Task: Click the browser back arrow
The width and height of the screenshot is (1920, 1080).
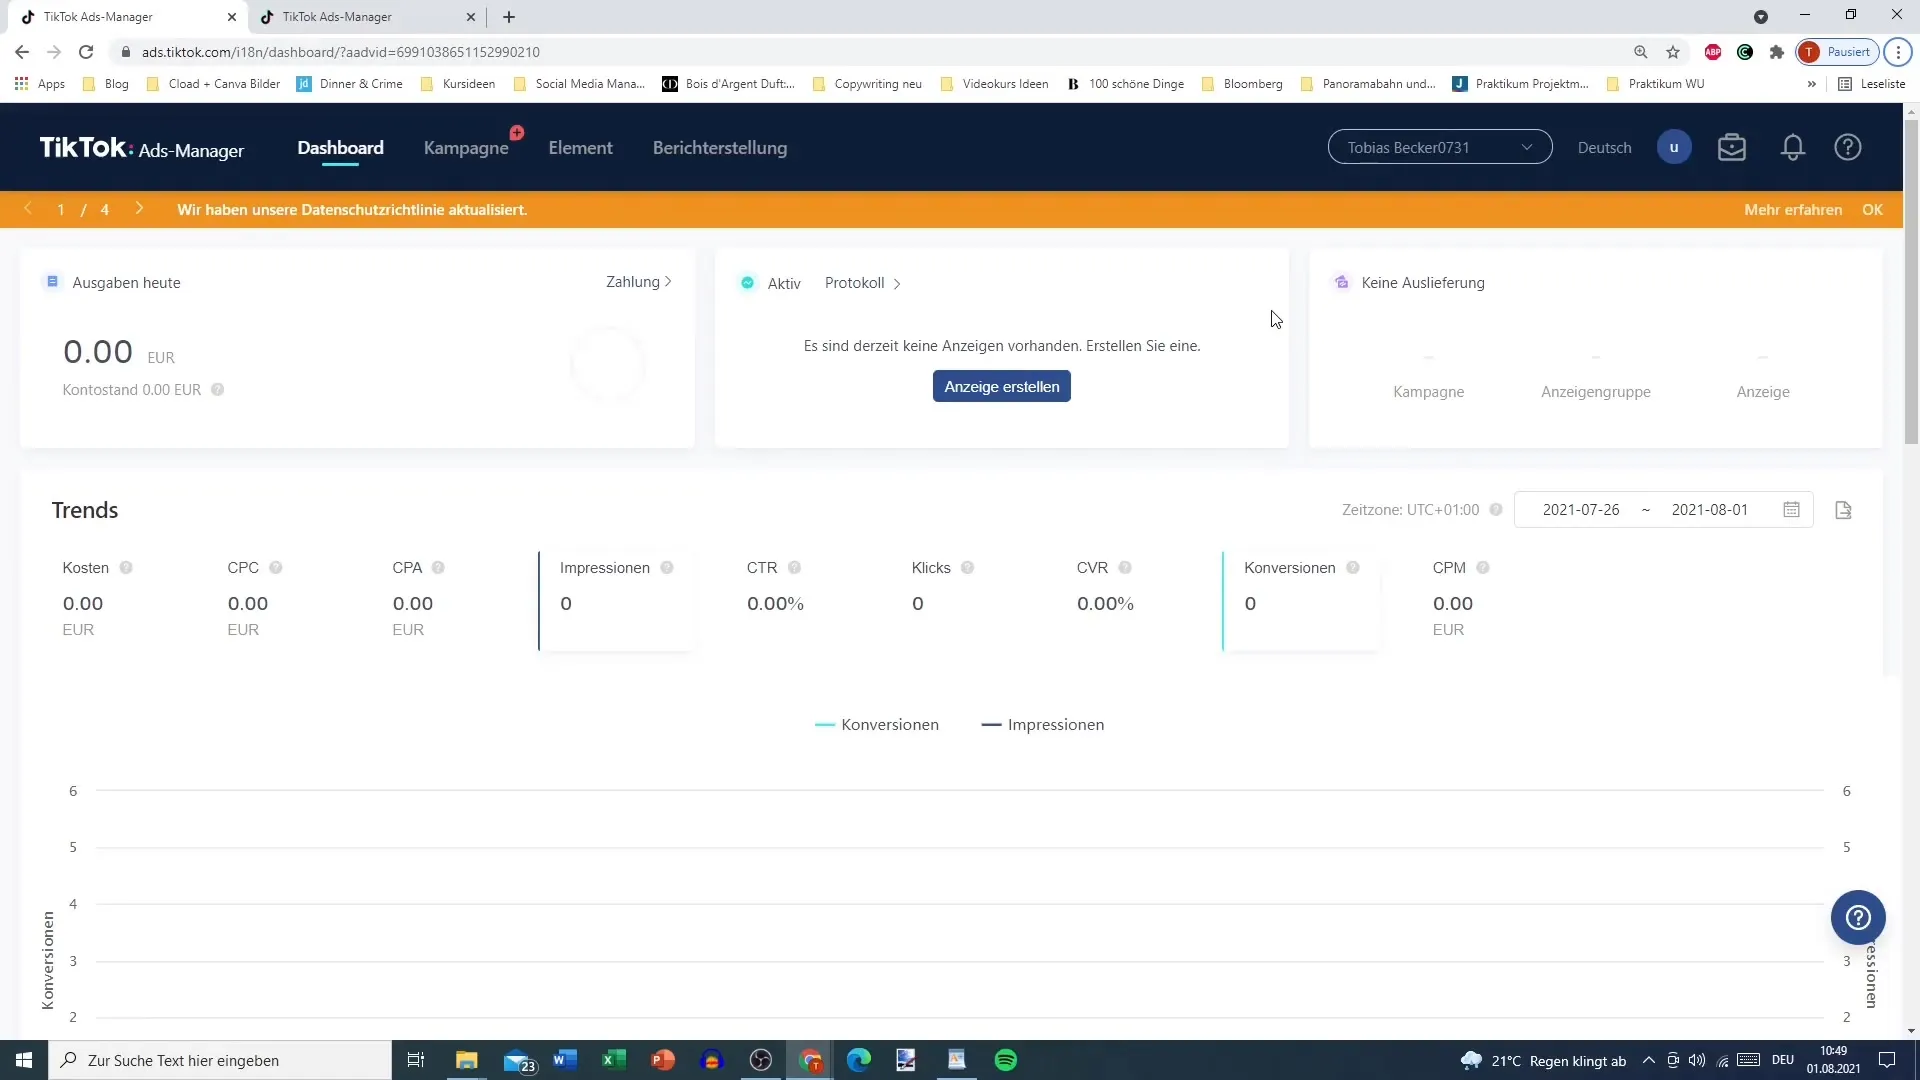Action: coord(22,52)
